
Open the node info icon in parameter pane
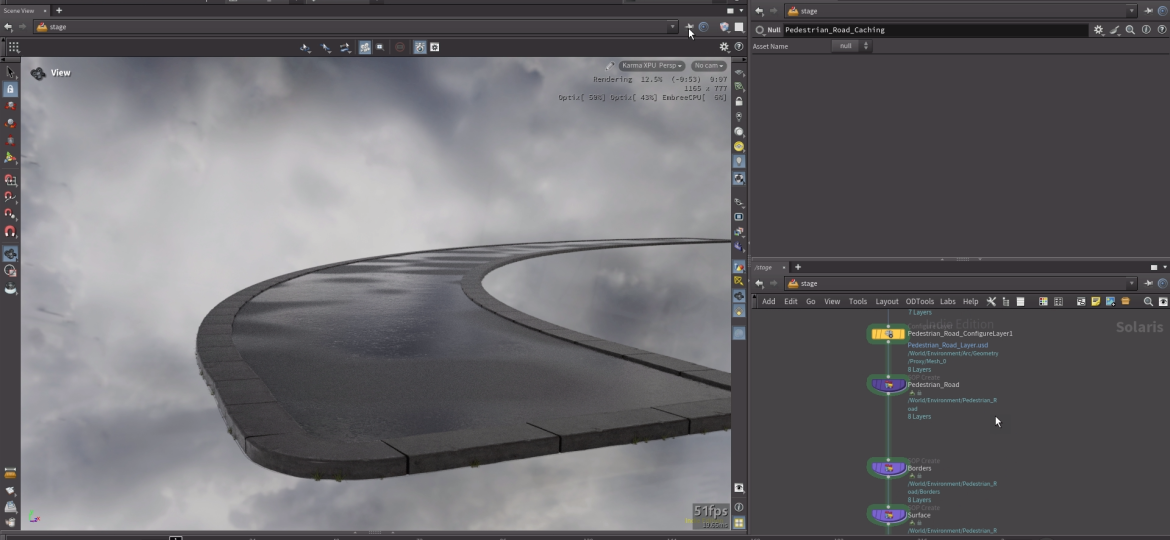click(1146, 30)
